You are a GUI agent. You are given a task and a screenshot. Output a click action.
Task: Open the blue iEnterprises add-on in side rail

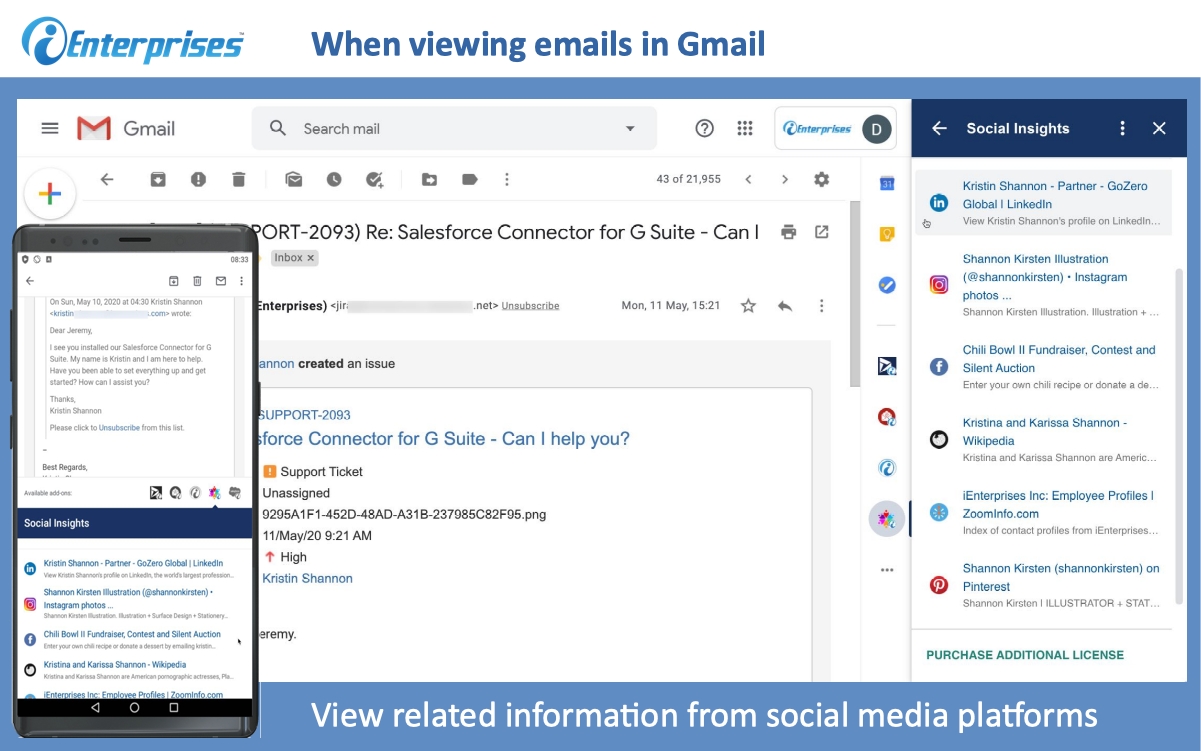pyautogui.click(x=886, y=467)
